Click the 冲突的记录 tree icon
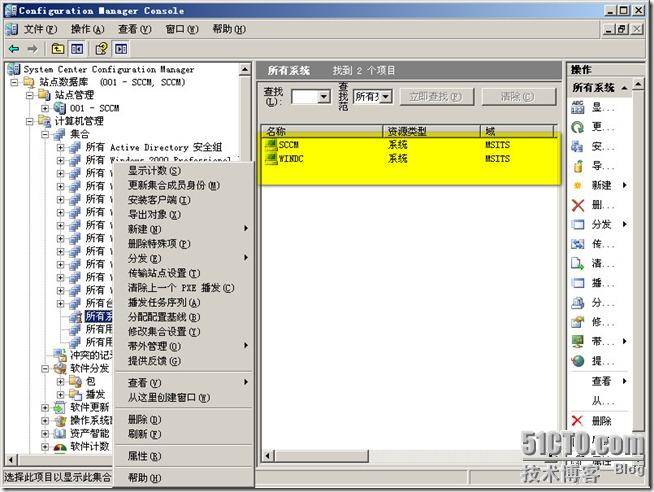This screenshot has height=492, width=654. (60, 355)
